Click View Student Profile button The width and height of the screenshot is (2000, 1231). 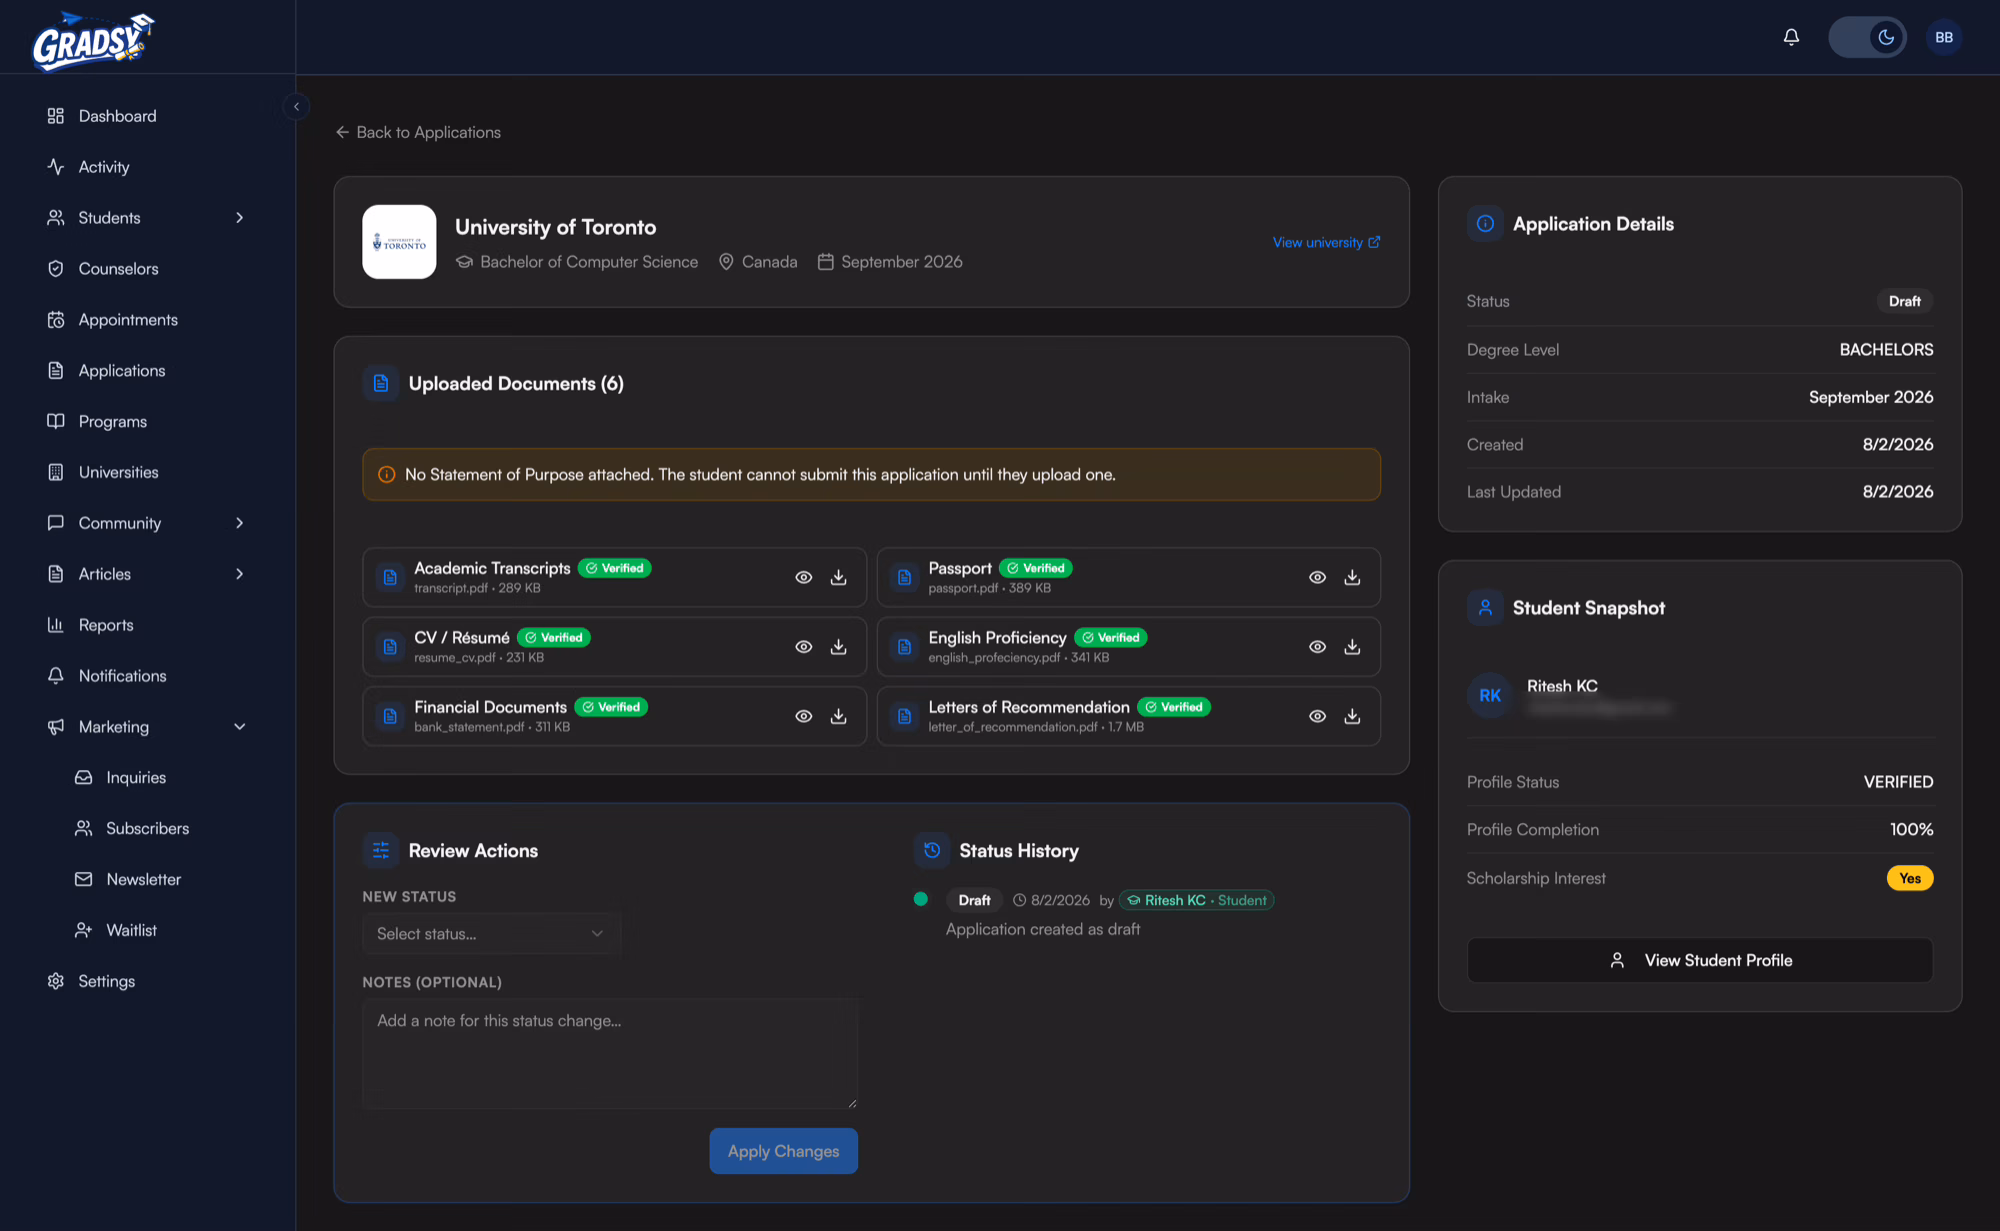coord(1699,960)
